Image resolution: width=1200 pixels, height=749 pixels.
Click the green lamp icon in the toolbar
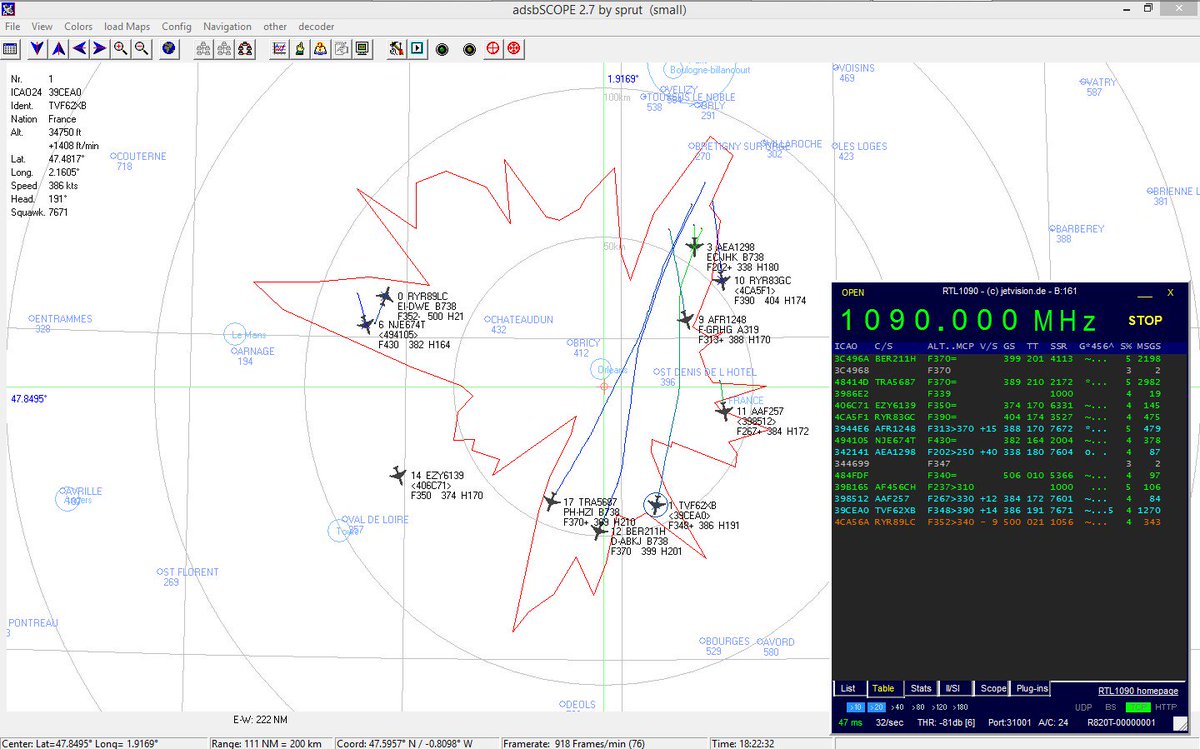pyautogui.click(x=299, y=47)
